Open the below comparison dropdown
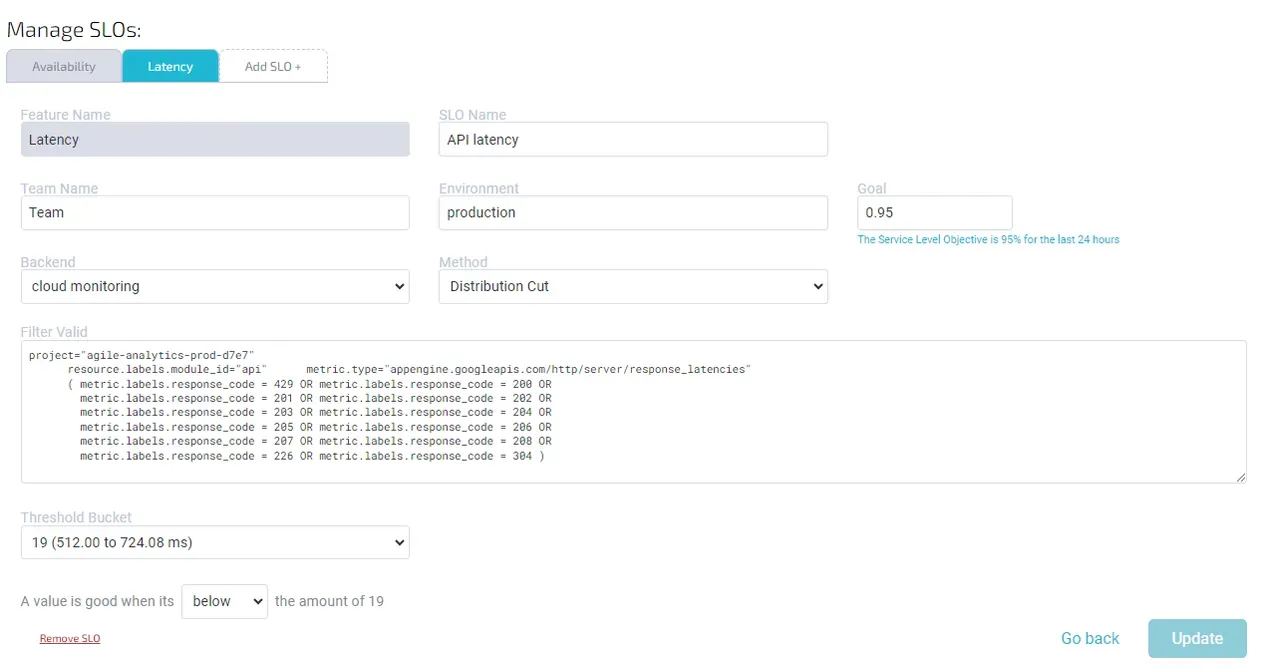The image size is (1263, 670). click(224, 601)
